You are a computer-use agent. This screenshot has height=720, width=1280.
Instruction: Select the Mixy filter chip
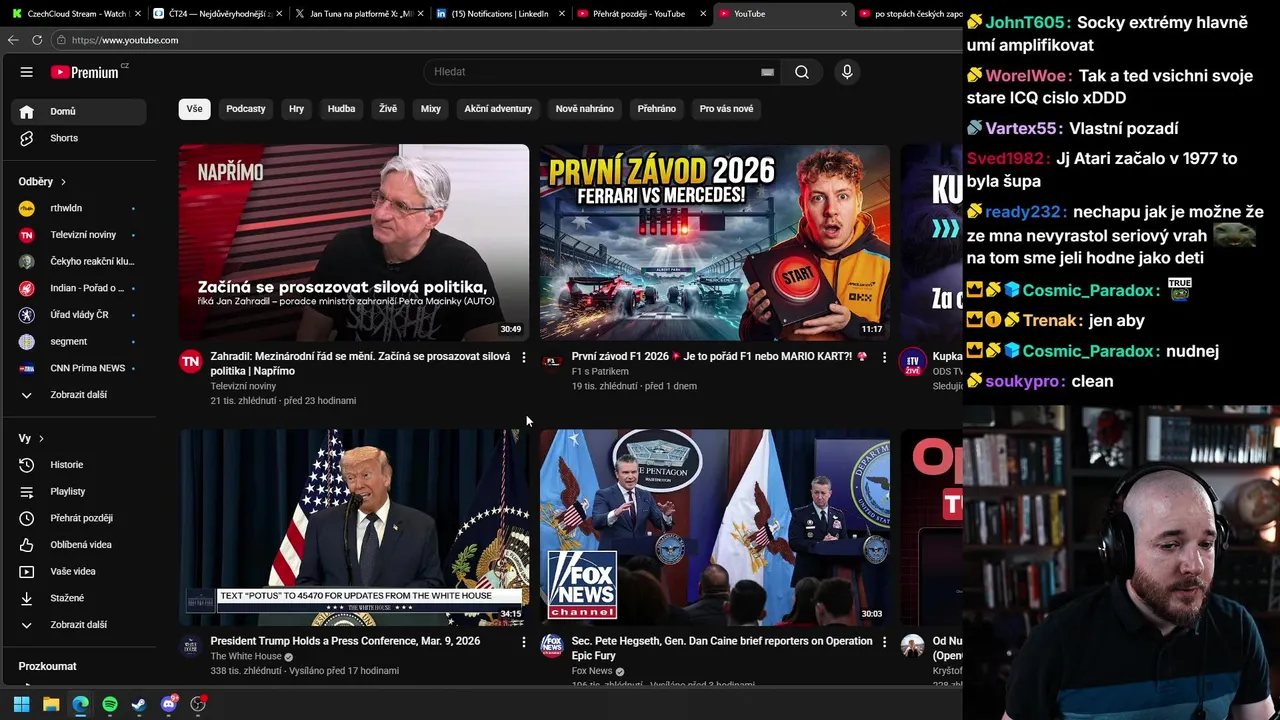431,109
